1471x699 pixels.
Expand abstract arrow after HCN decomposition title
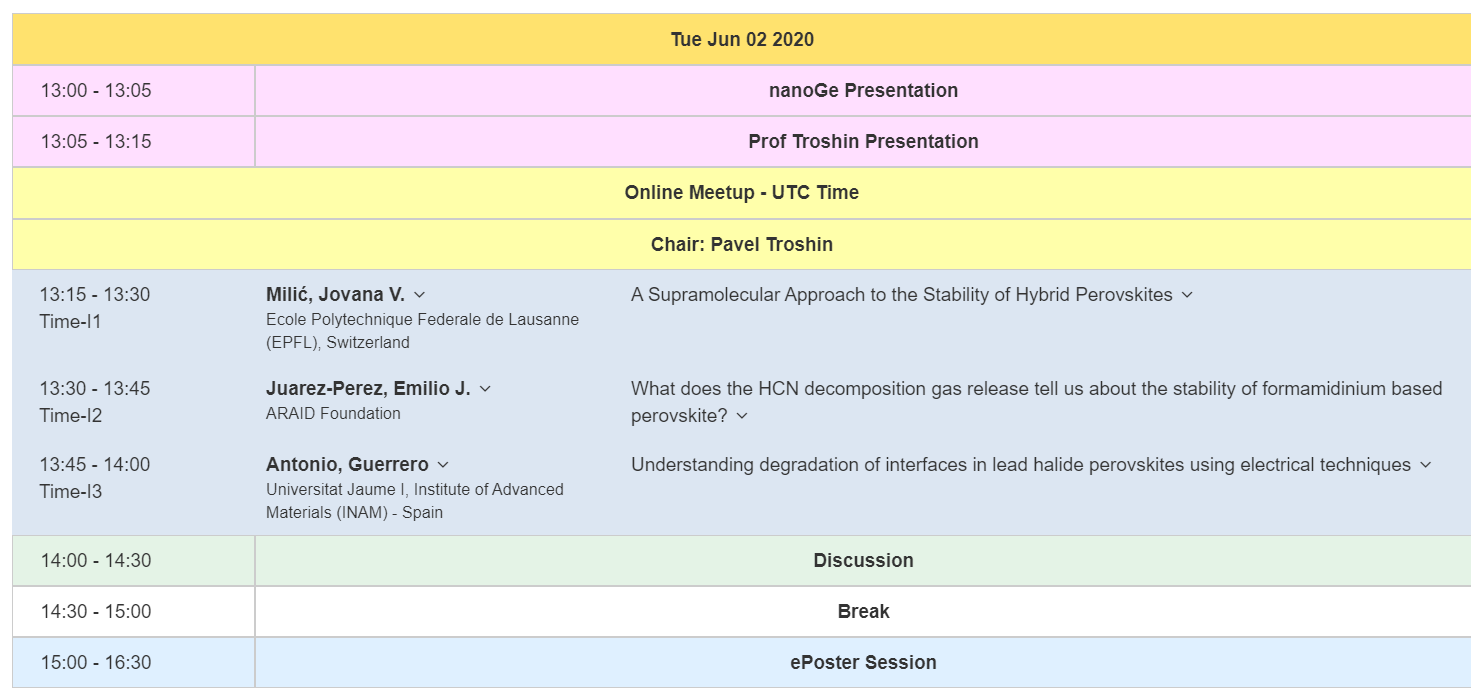742,416
